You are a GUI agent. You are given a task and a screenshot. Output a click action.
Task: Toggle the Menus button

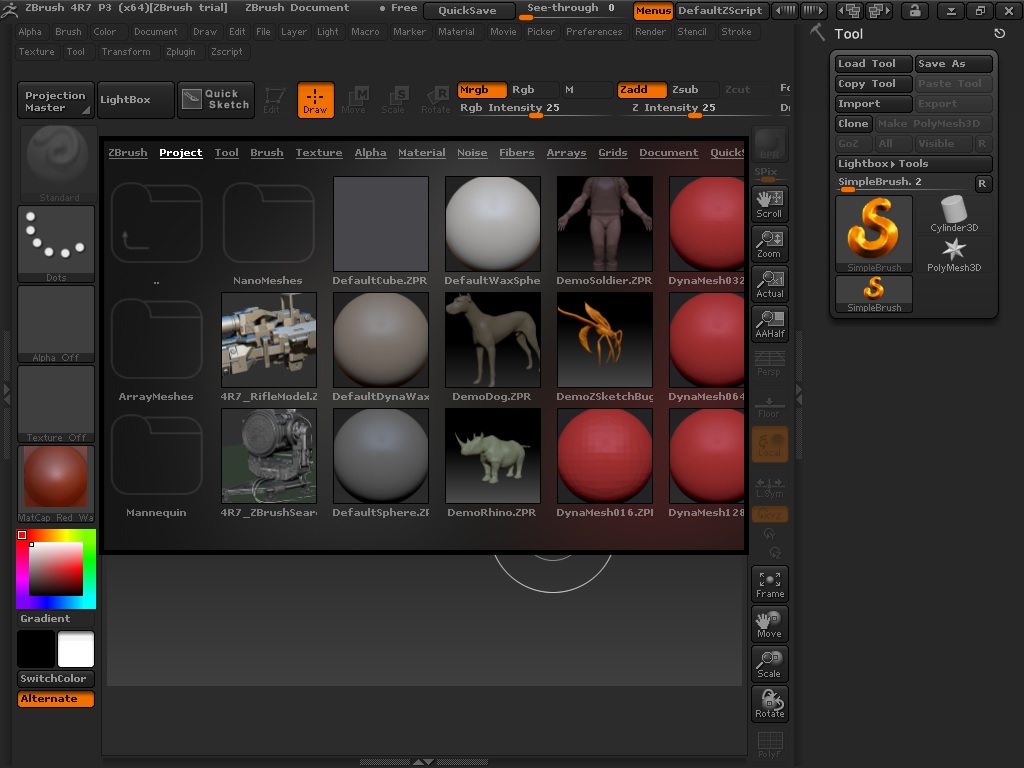[x=653, y=10]
